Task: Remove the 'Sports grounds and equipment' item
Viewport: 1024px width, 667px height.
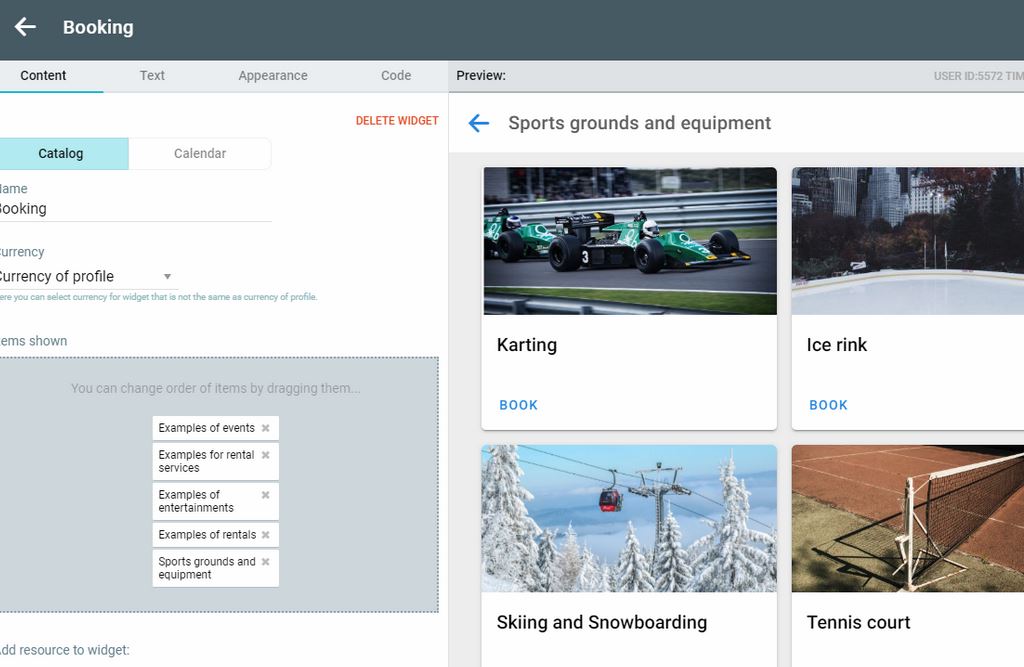Action: point(266,561)
